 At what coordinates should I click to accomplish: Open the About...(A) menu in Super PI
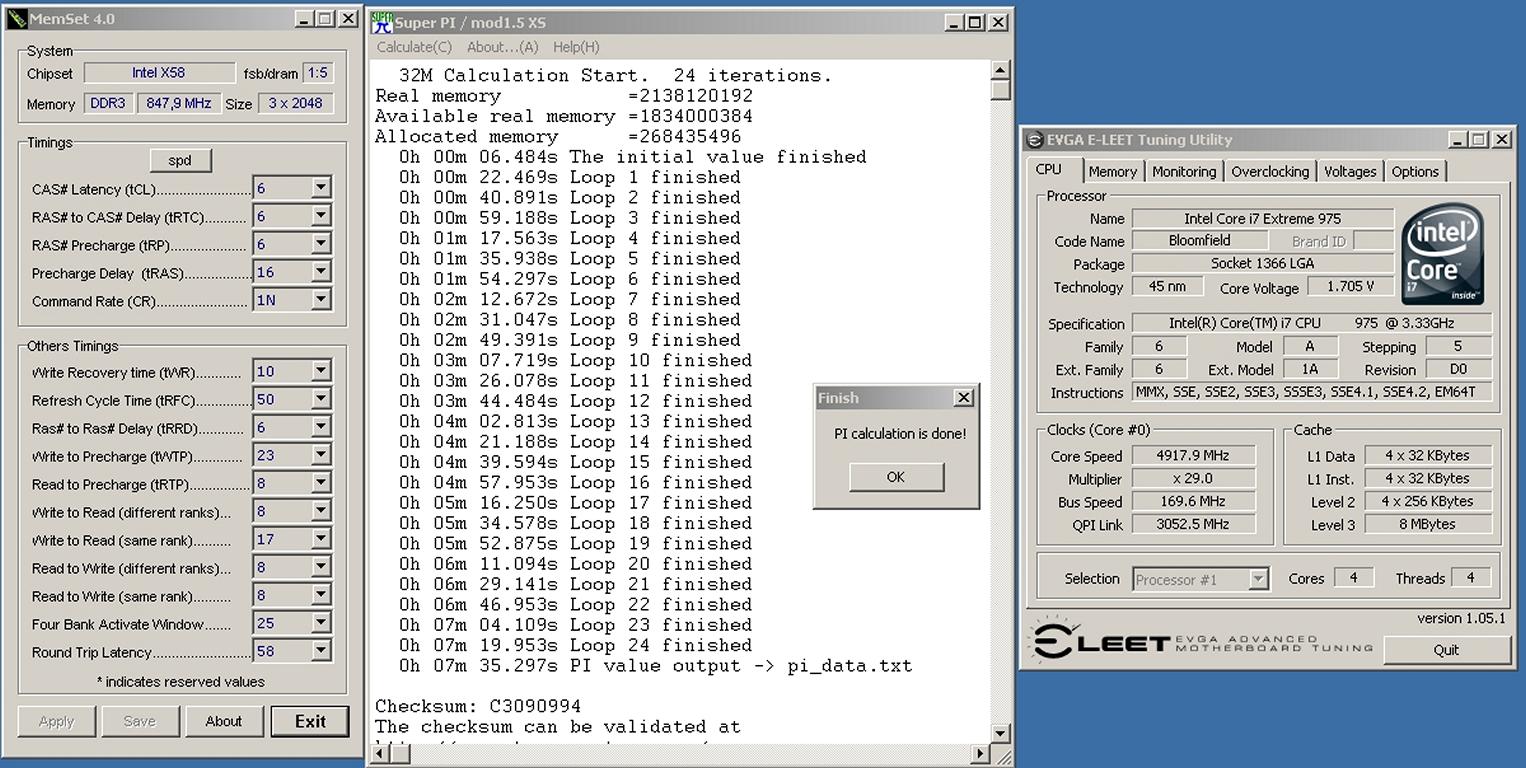pos(502,47)
